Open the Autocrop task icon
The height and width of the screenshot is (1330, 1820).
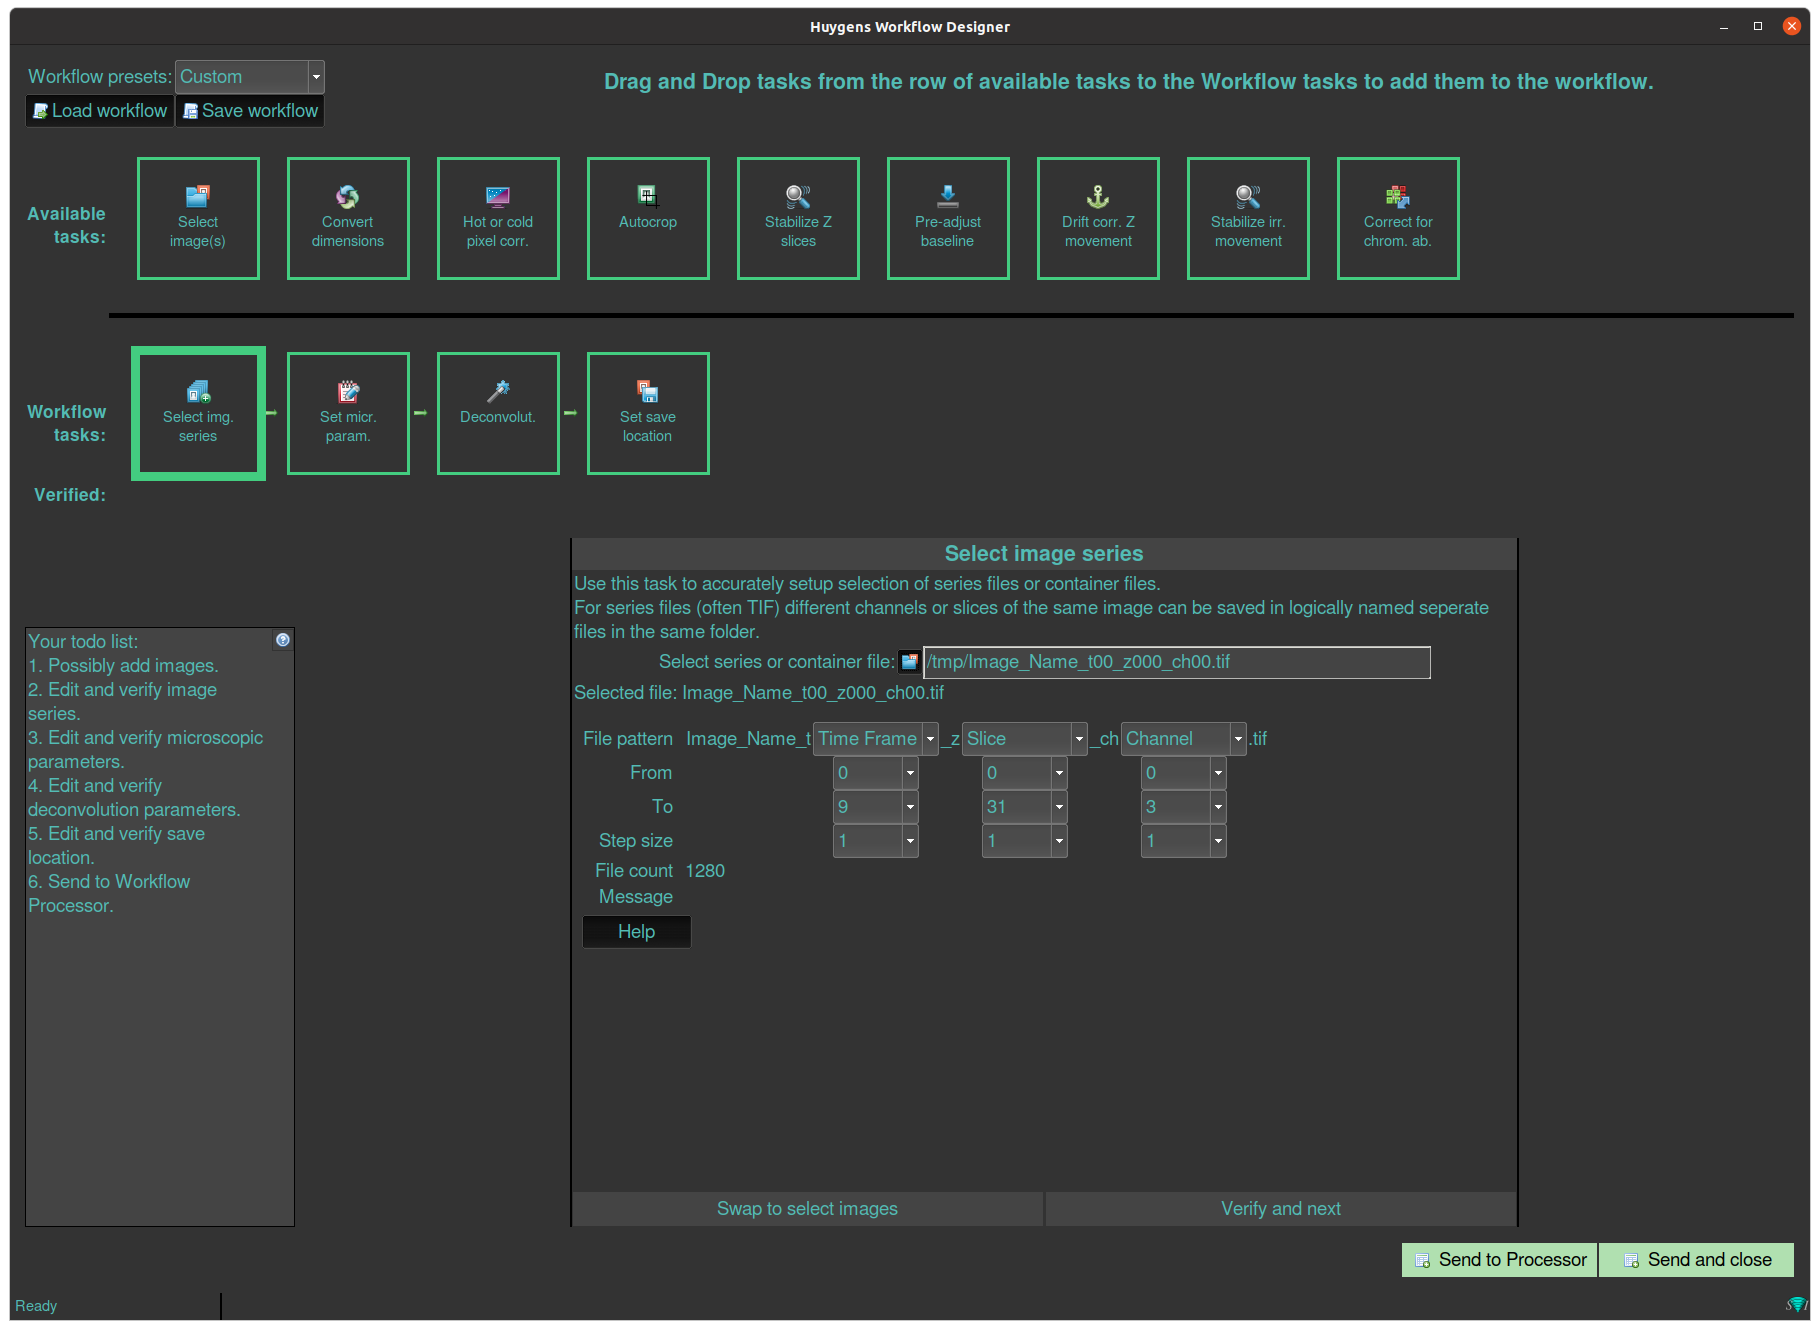click(x=648, y=218)
